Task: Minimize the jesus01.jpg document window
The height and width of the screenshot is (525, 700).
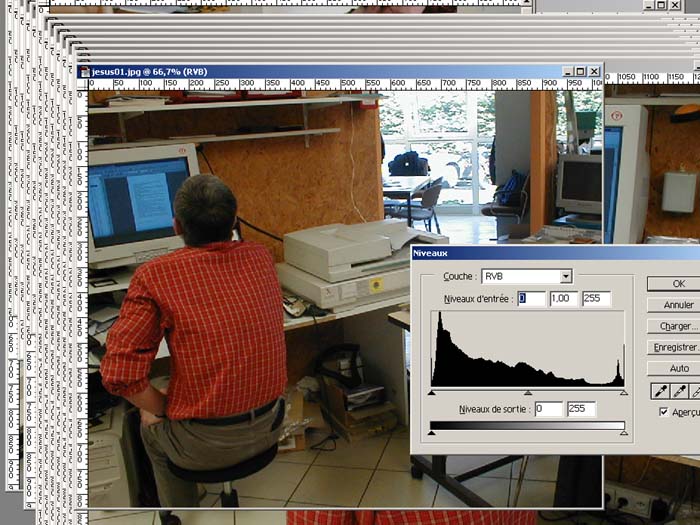Action: 567,71
